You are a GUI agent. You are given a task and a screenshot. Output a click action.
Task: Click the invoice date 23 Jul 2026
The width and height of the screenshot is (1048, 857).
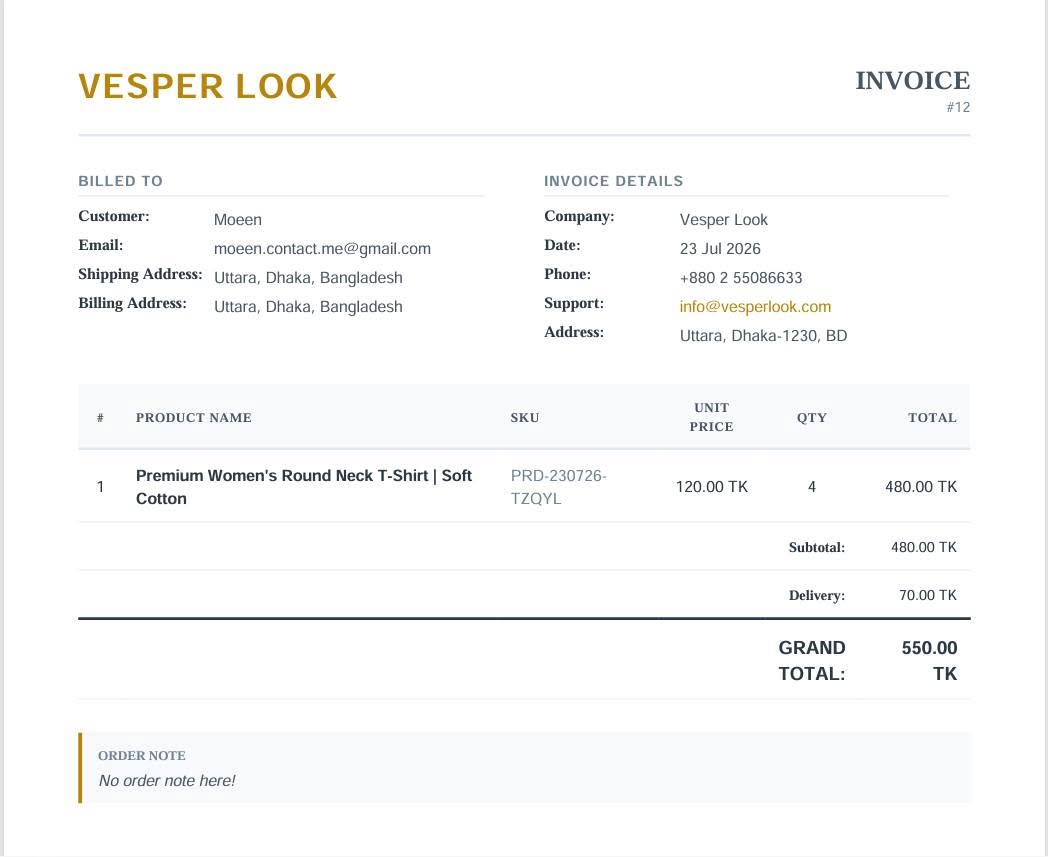(720, 249)
